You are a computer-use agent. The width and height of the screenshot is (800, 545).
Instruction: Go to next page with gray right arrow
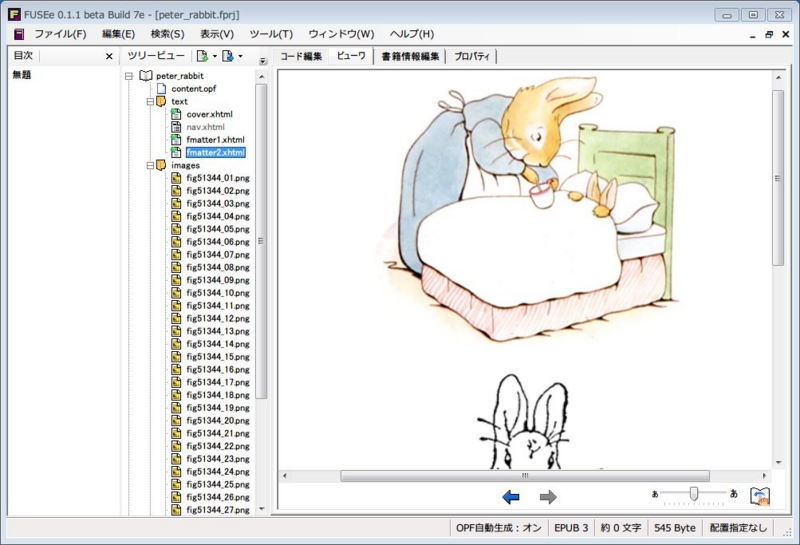pos(548,497)
